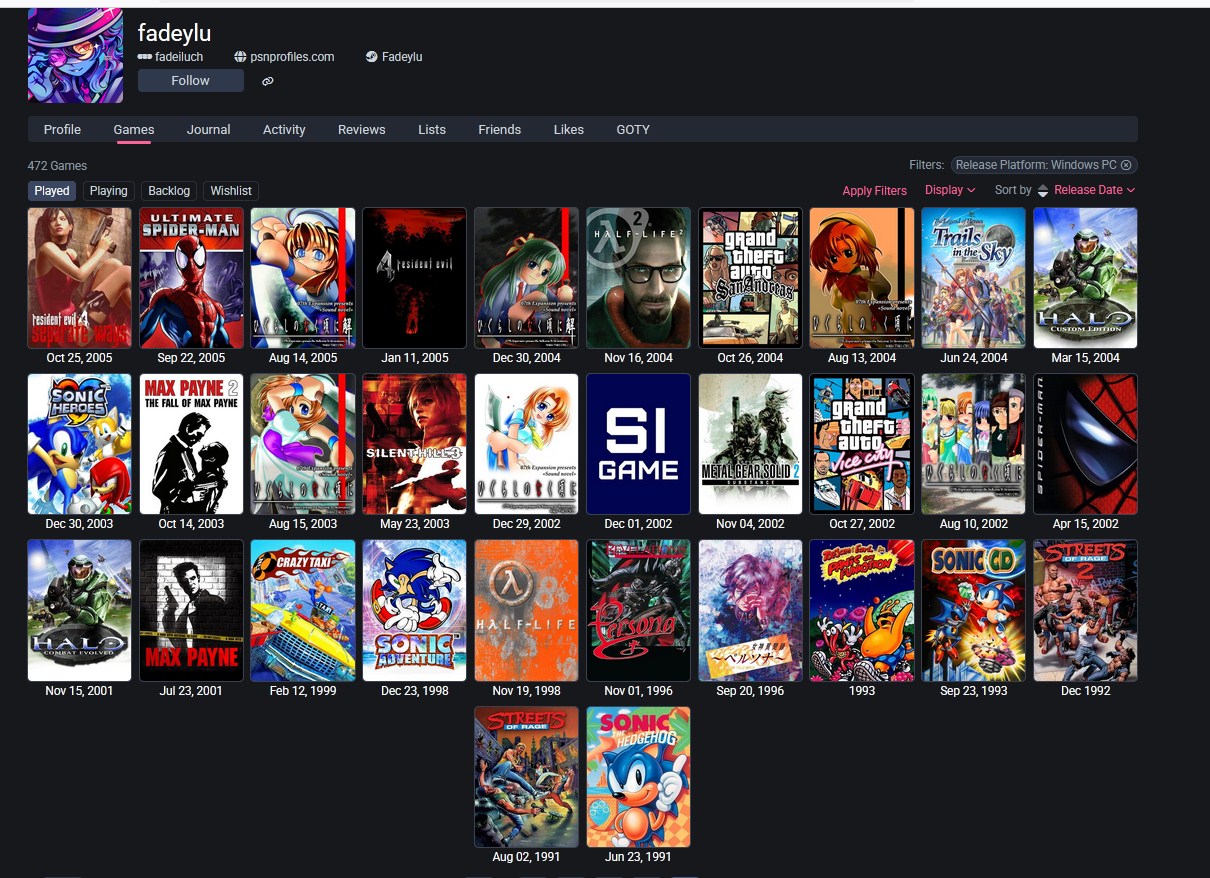This screenshot has height=878, width=1210.
Task: Click the '472 Games' count text
Action: pyautogui.click(x=57, y=166)
